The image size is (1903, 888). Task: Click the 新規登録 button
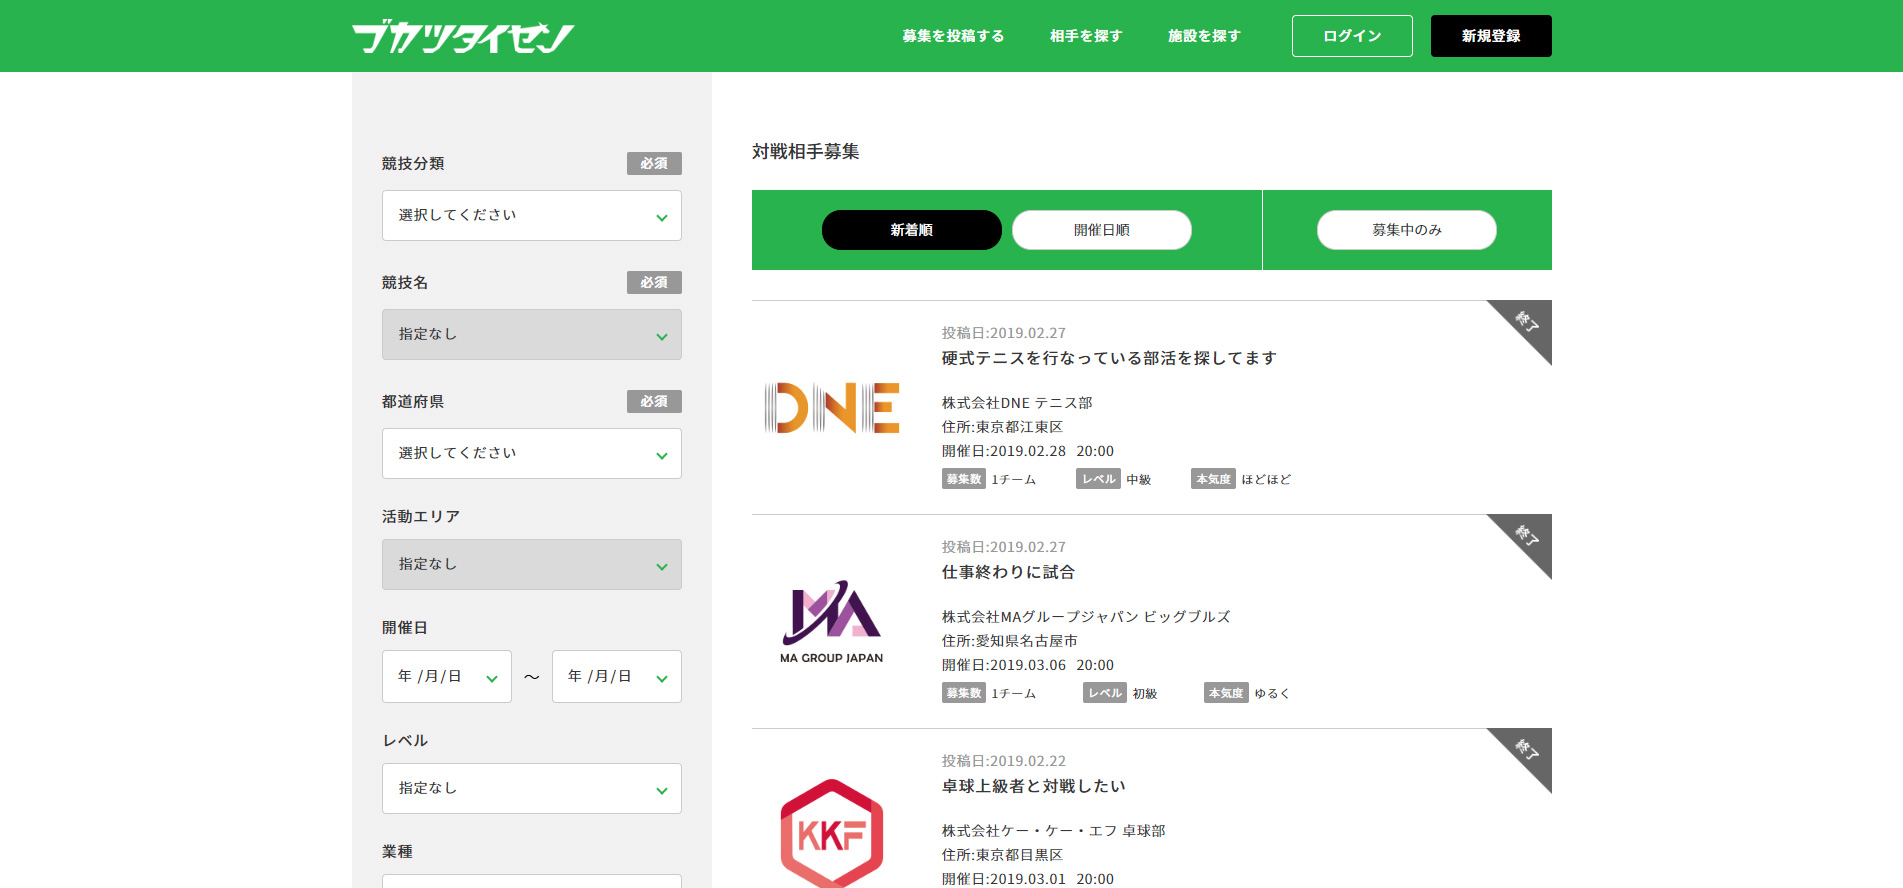click(1490, 36)
